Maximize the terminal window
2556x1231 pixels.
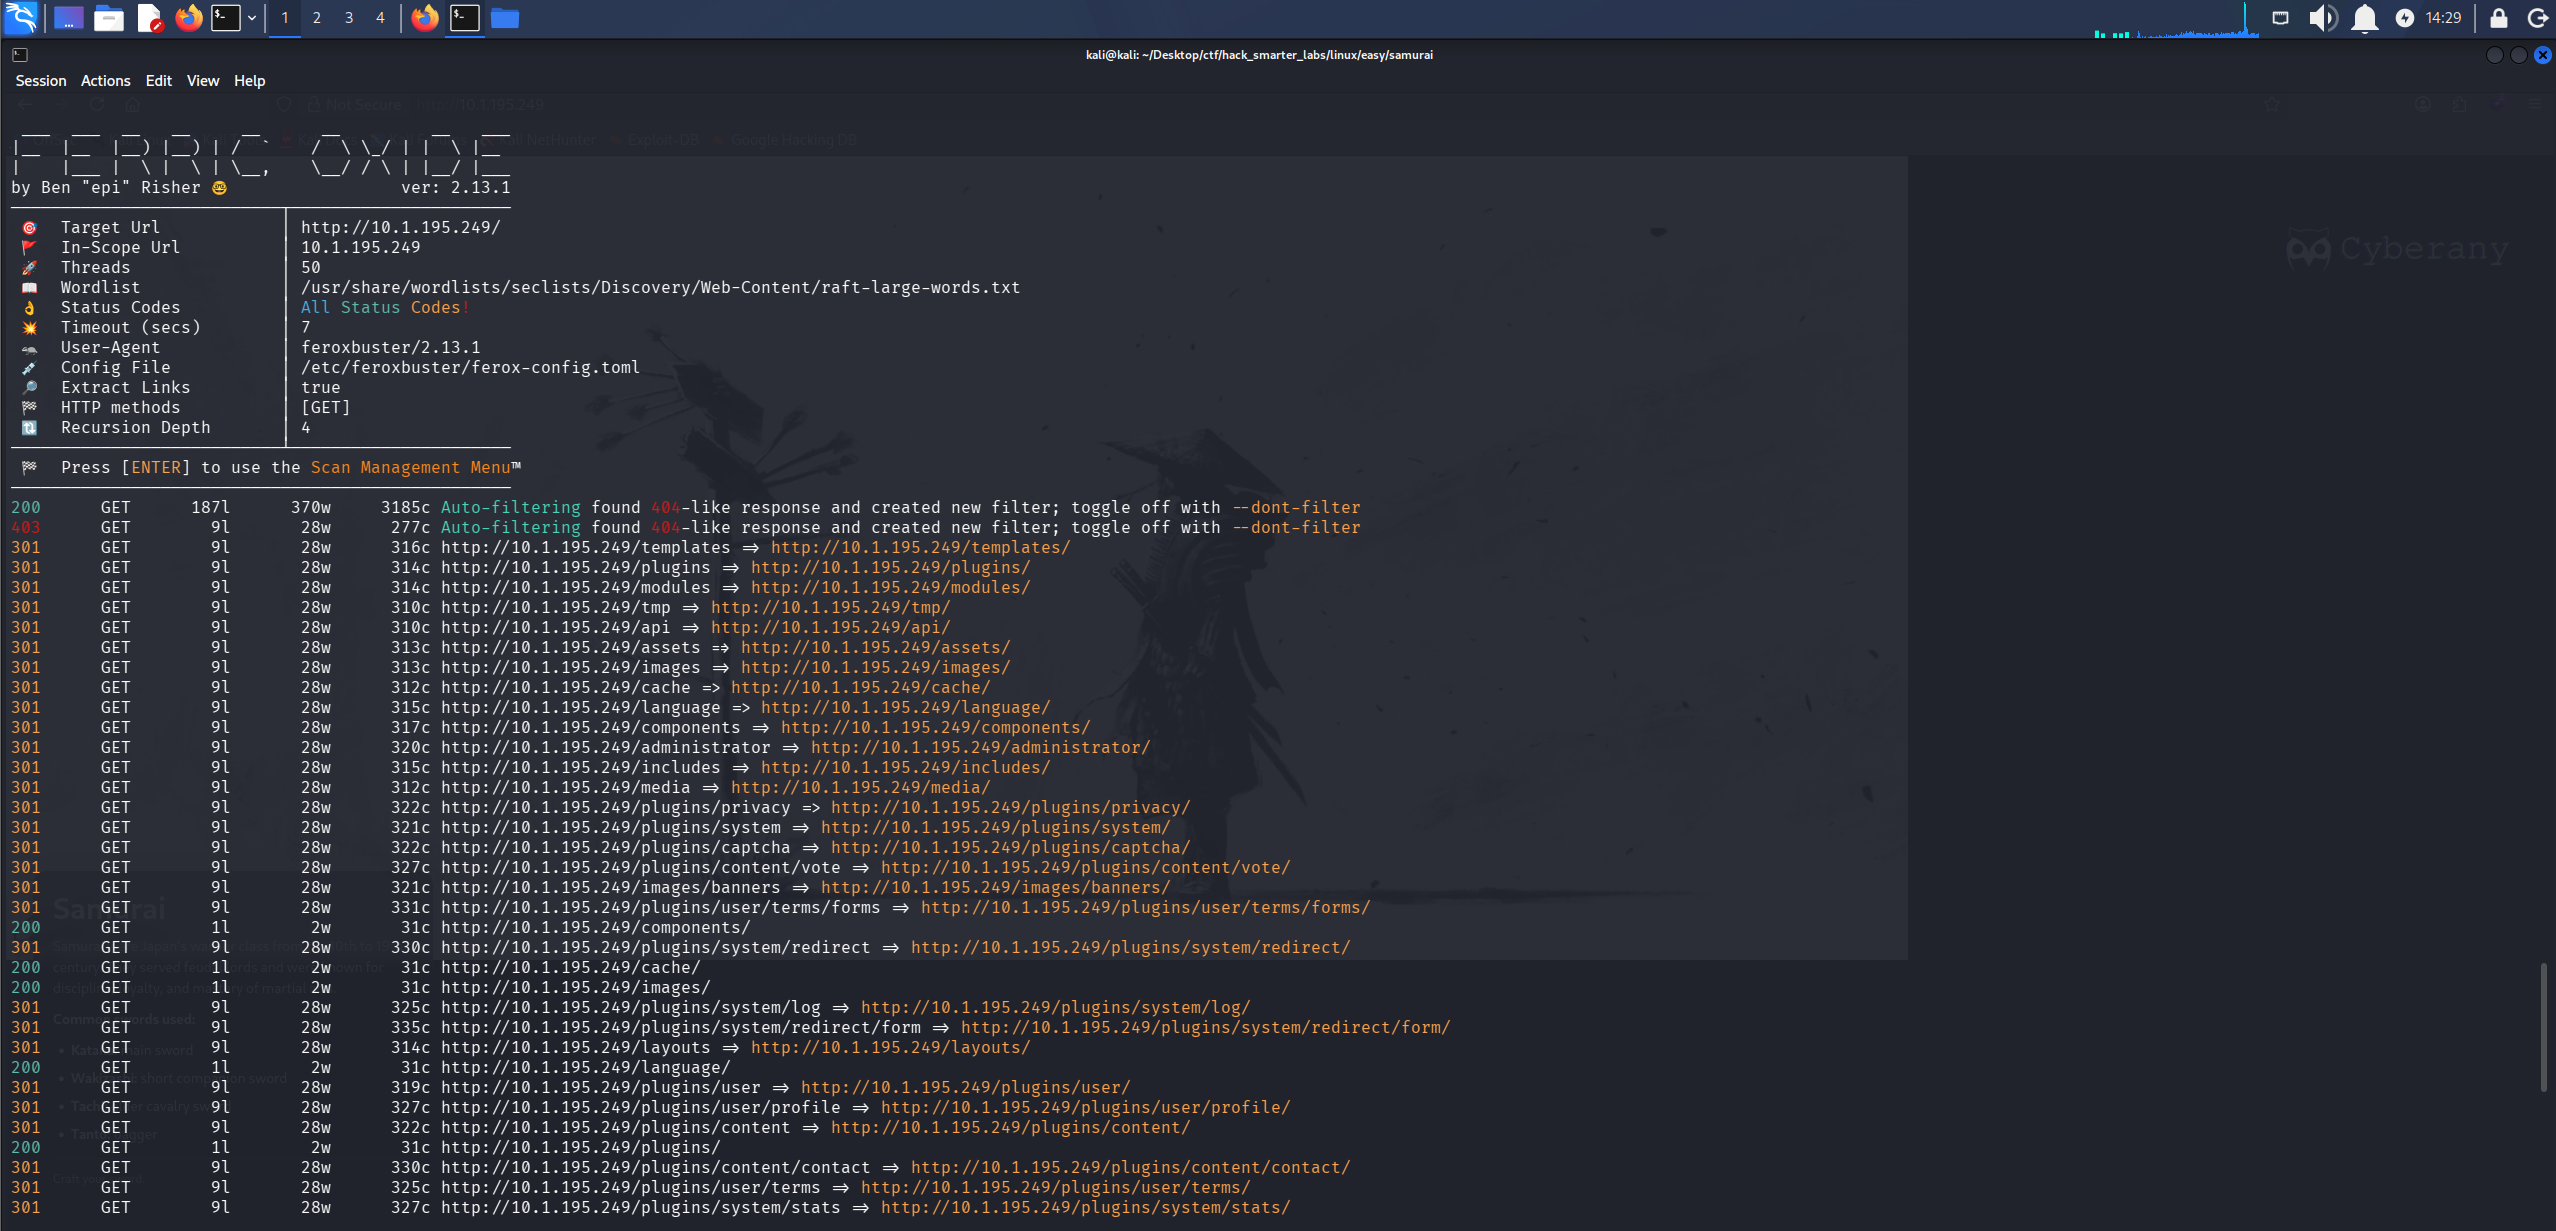[x=2518, y=55]
